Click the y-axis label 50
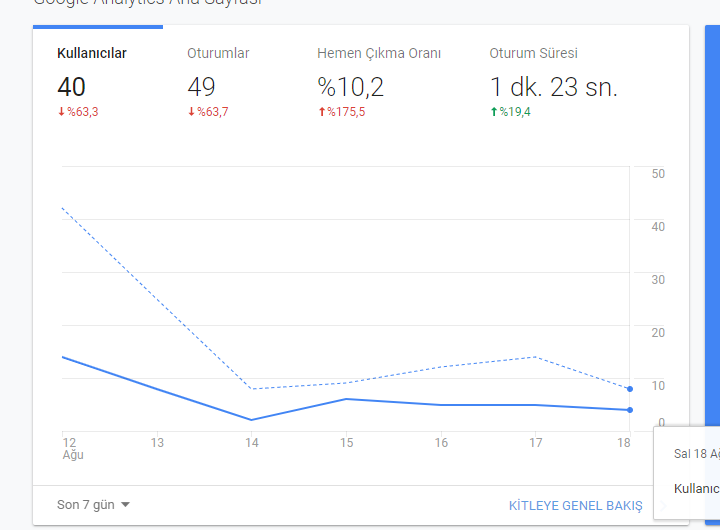The image size is (720, 530). [658, 174]
